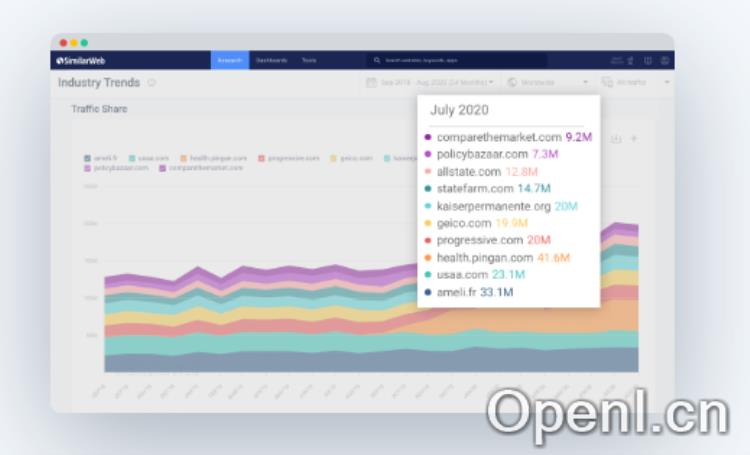Click policybazaar.com 7.3M in the tooltip

pos(491,154)
